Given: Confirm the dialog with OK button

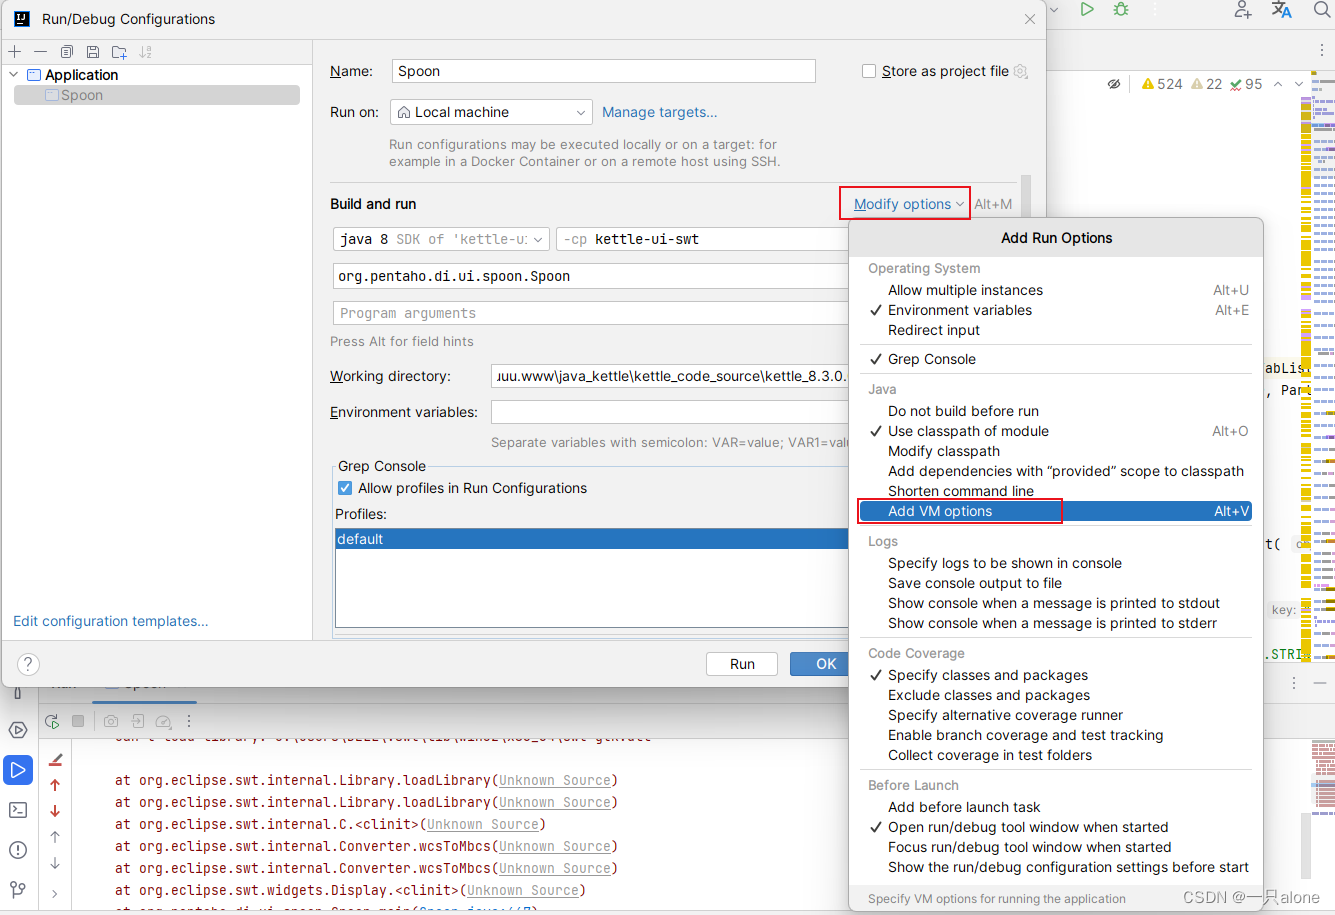Looking at the screenshot, I should [x=820, y=664].
